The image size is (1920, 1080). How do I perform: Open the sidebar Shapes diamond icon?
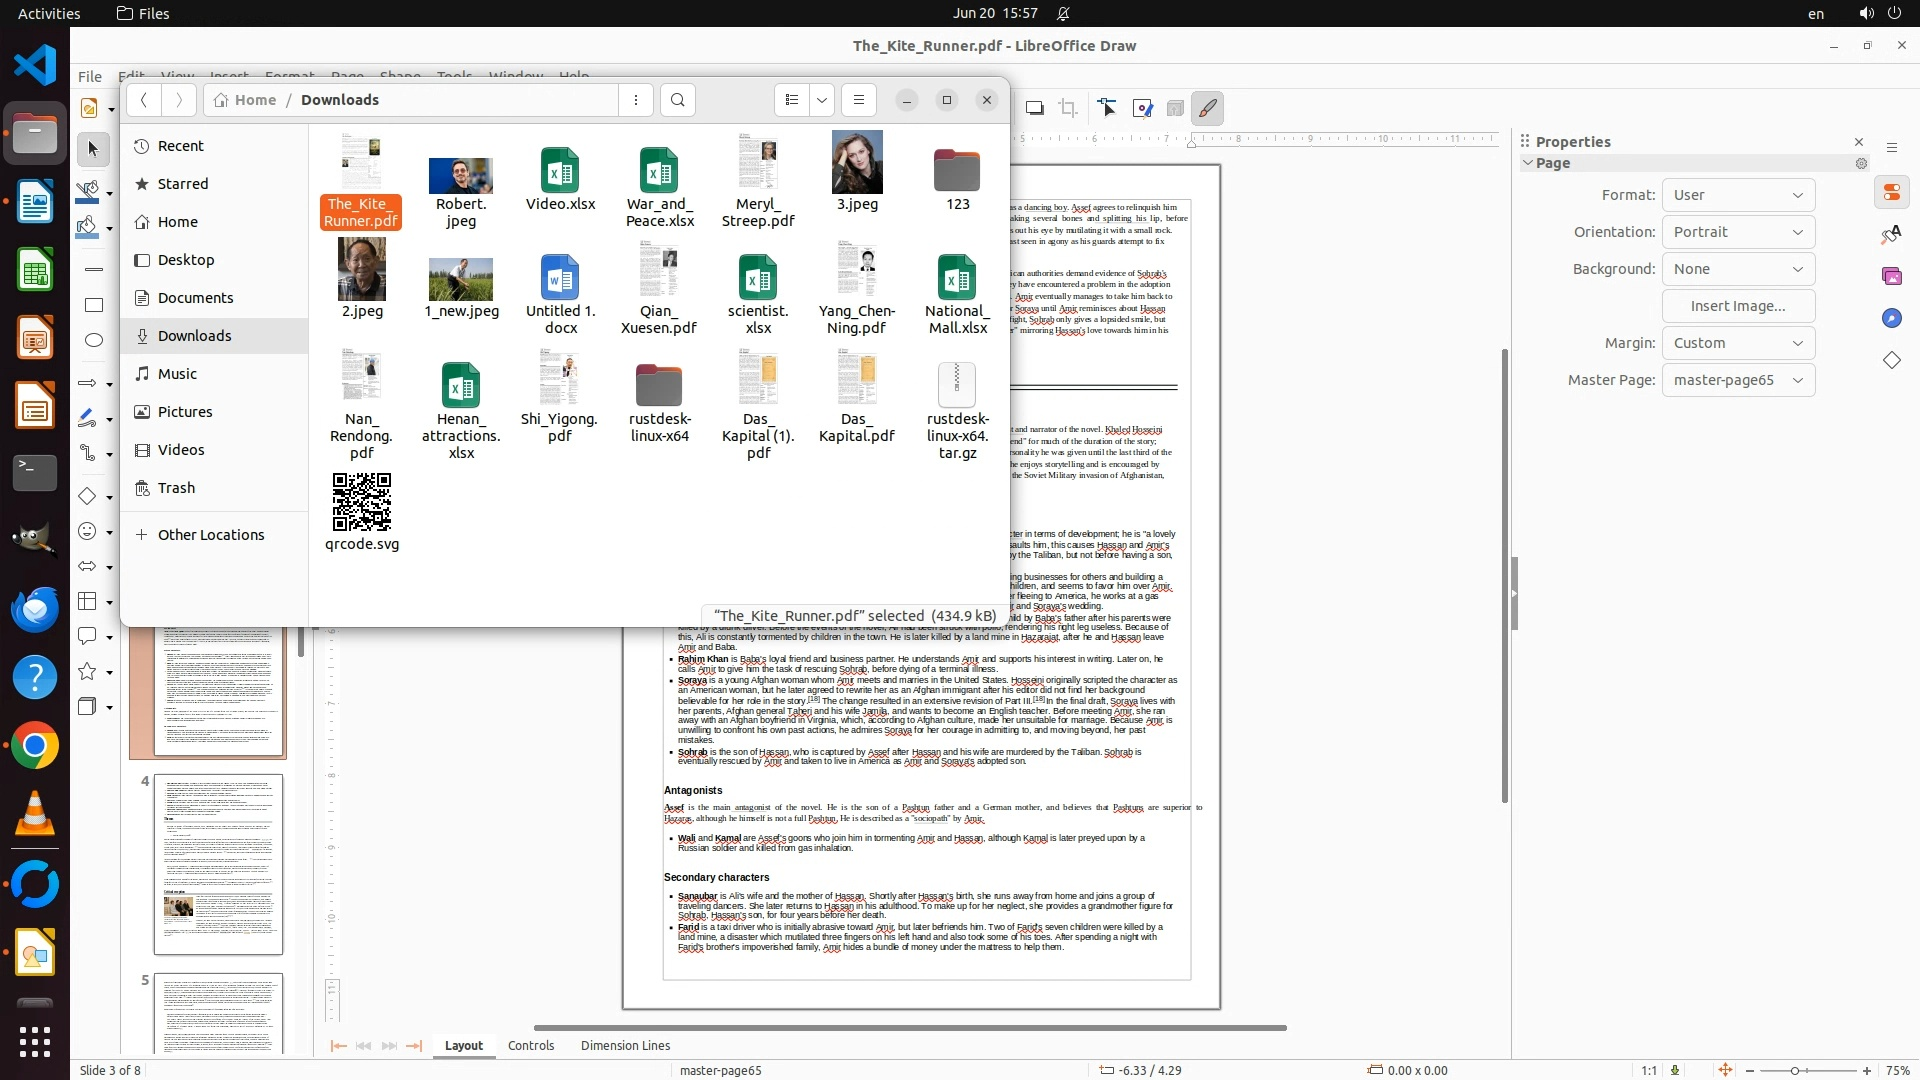(x=1891, y=360)
